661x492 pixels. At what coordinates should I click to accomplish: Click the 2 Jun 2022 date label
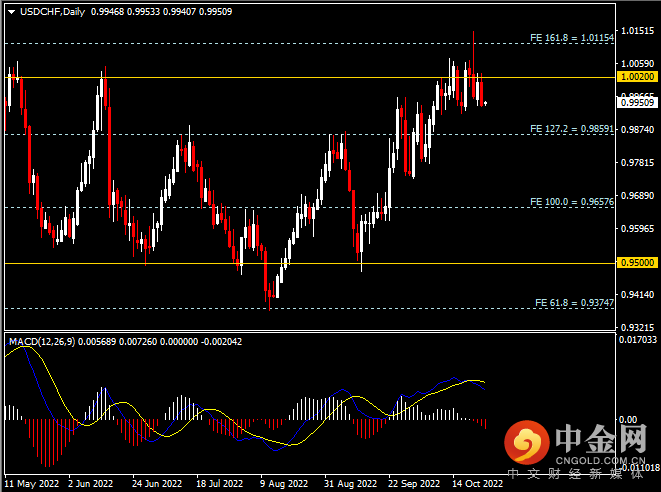(x=90, y=484)
